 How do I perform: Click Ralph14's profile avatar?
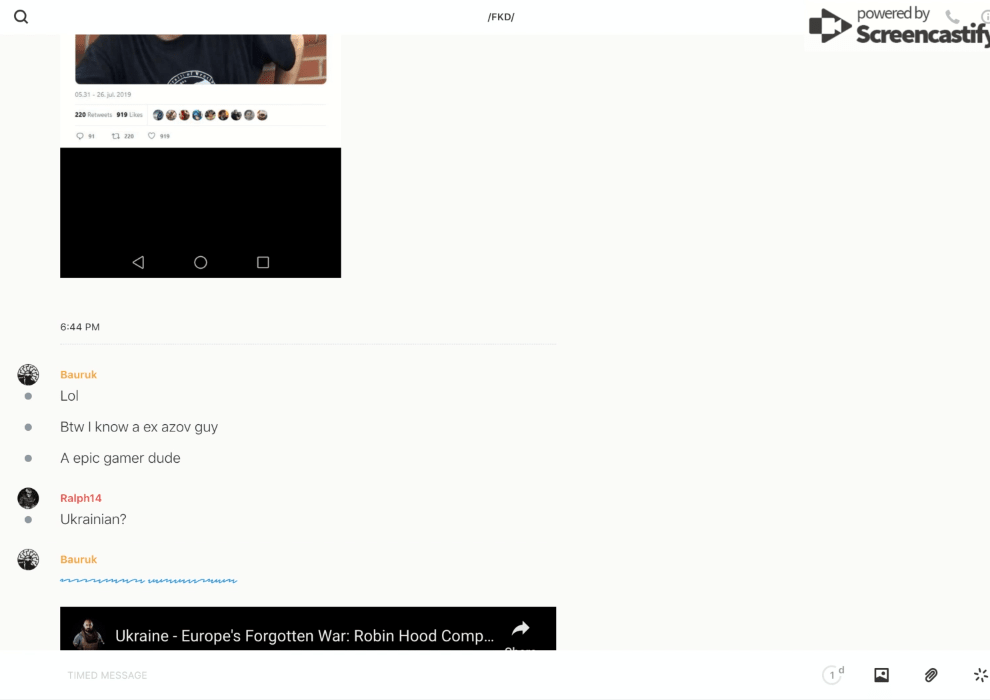(x=28, y=498)
